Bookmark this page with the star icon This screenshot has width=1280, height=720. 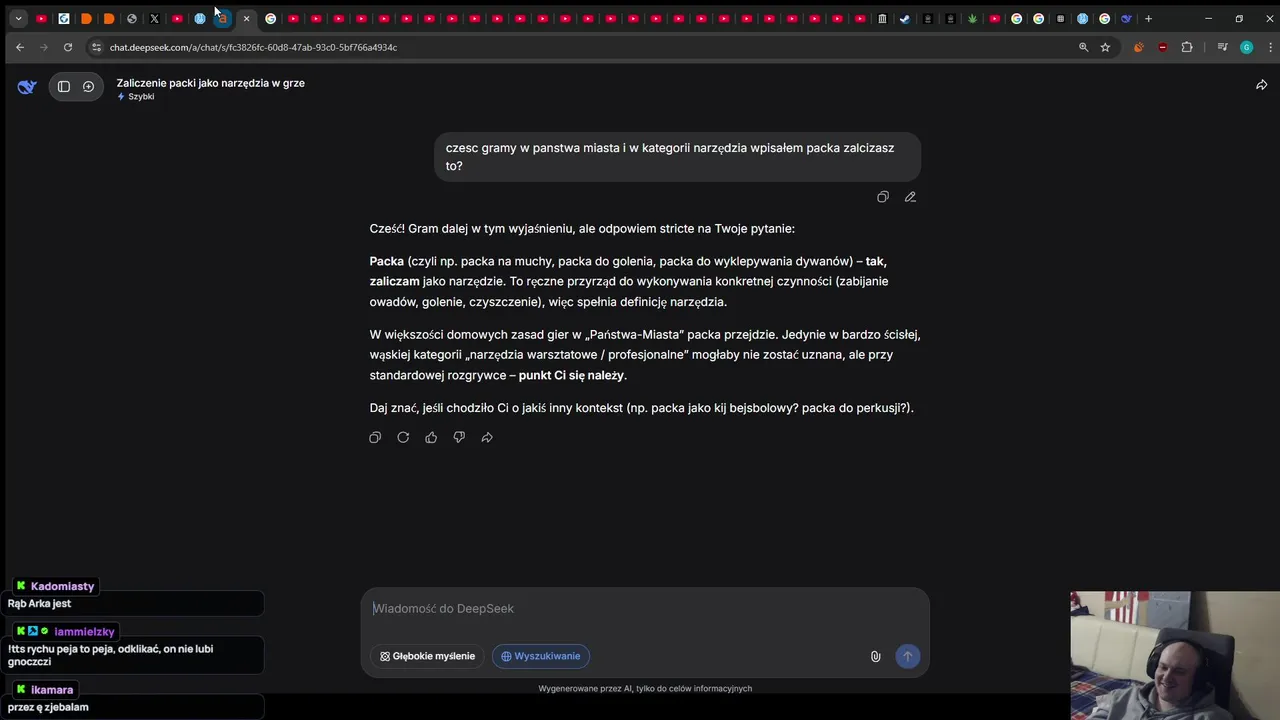1105,47
